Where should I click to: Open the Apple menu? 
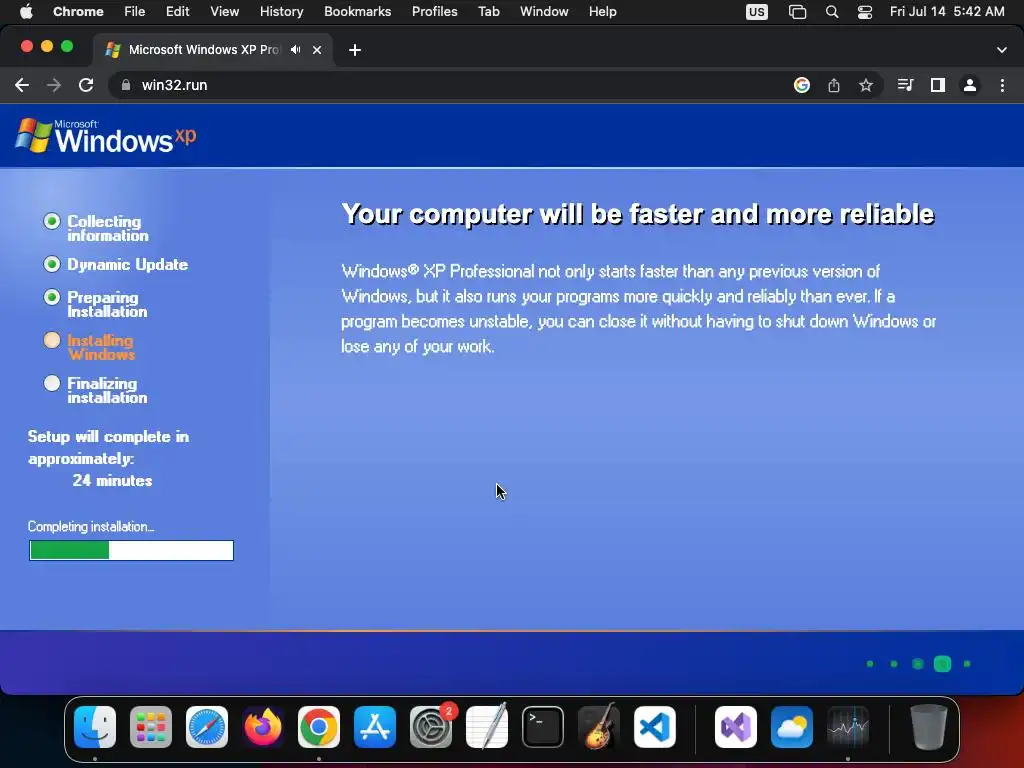26,12
